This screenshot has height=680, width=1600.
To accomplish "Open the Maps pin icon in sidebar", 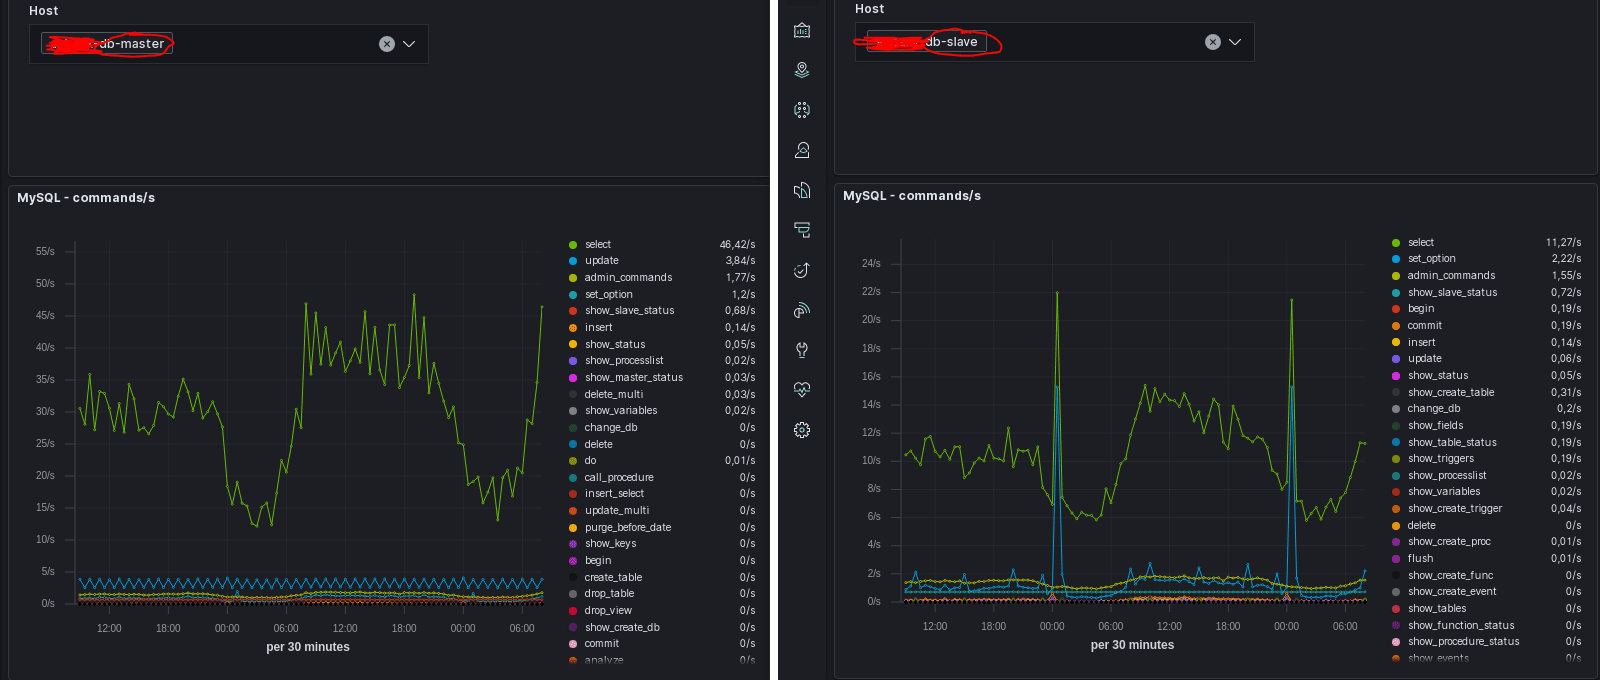I will pos(802,70).
